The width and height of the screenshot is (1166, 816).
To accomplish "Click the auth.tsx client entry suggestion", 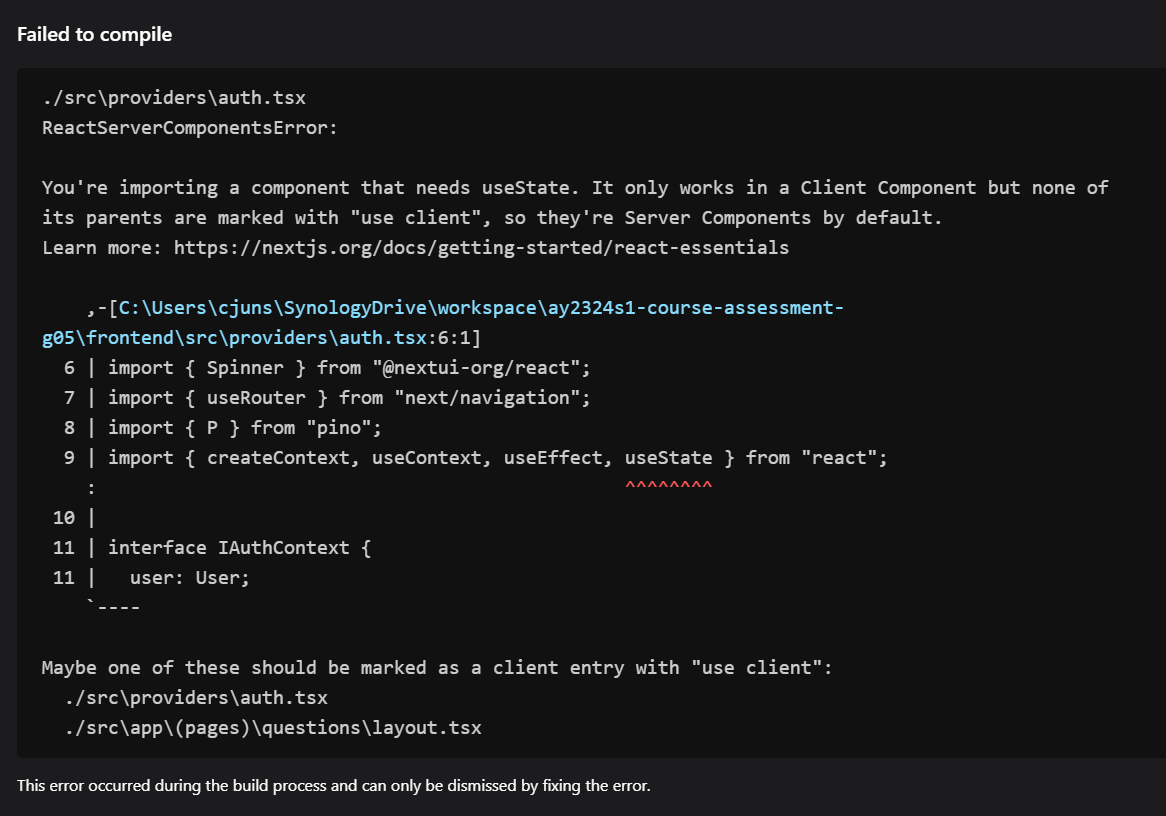I will [x=195, y=697].
